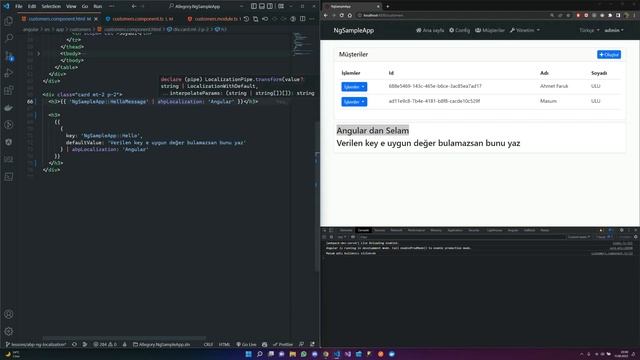Open the Explorer view in VS Code
Screen dimensions: 640x360
(x=9, y=21)
